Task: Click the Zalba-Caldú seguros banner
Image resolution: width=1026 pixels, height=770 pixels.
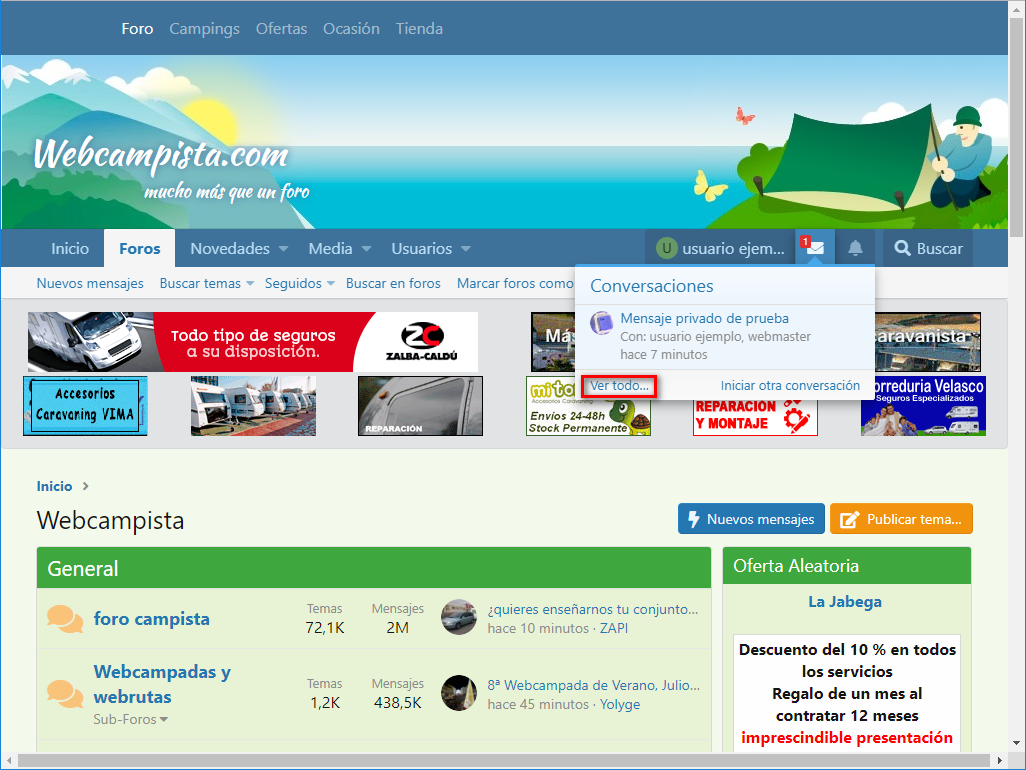Action: click(253, 341)
